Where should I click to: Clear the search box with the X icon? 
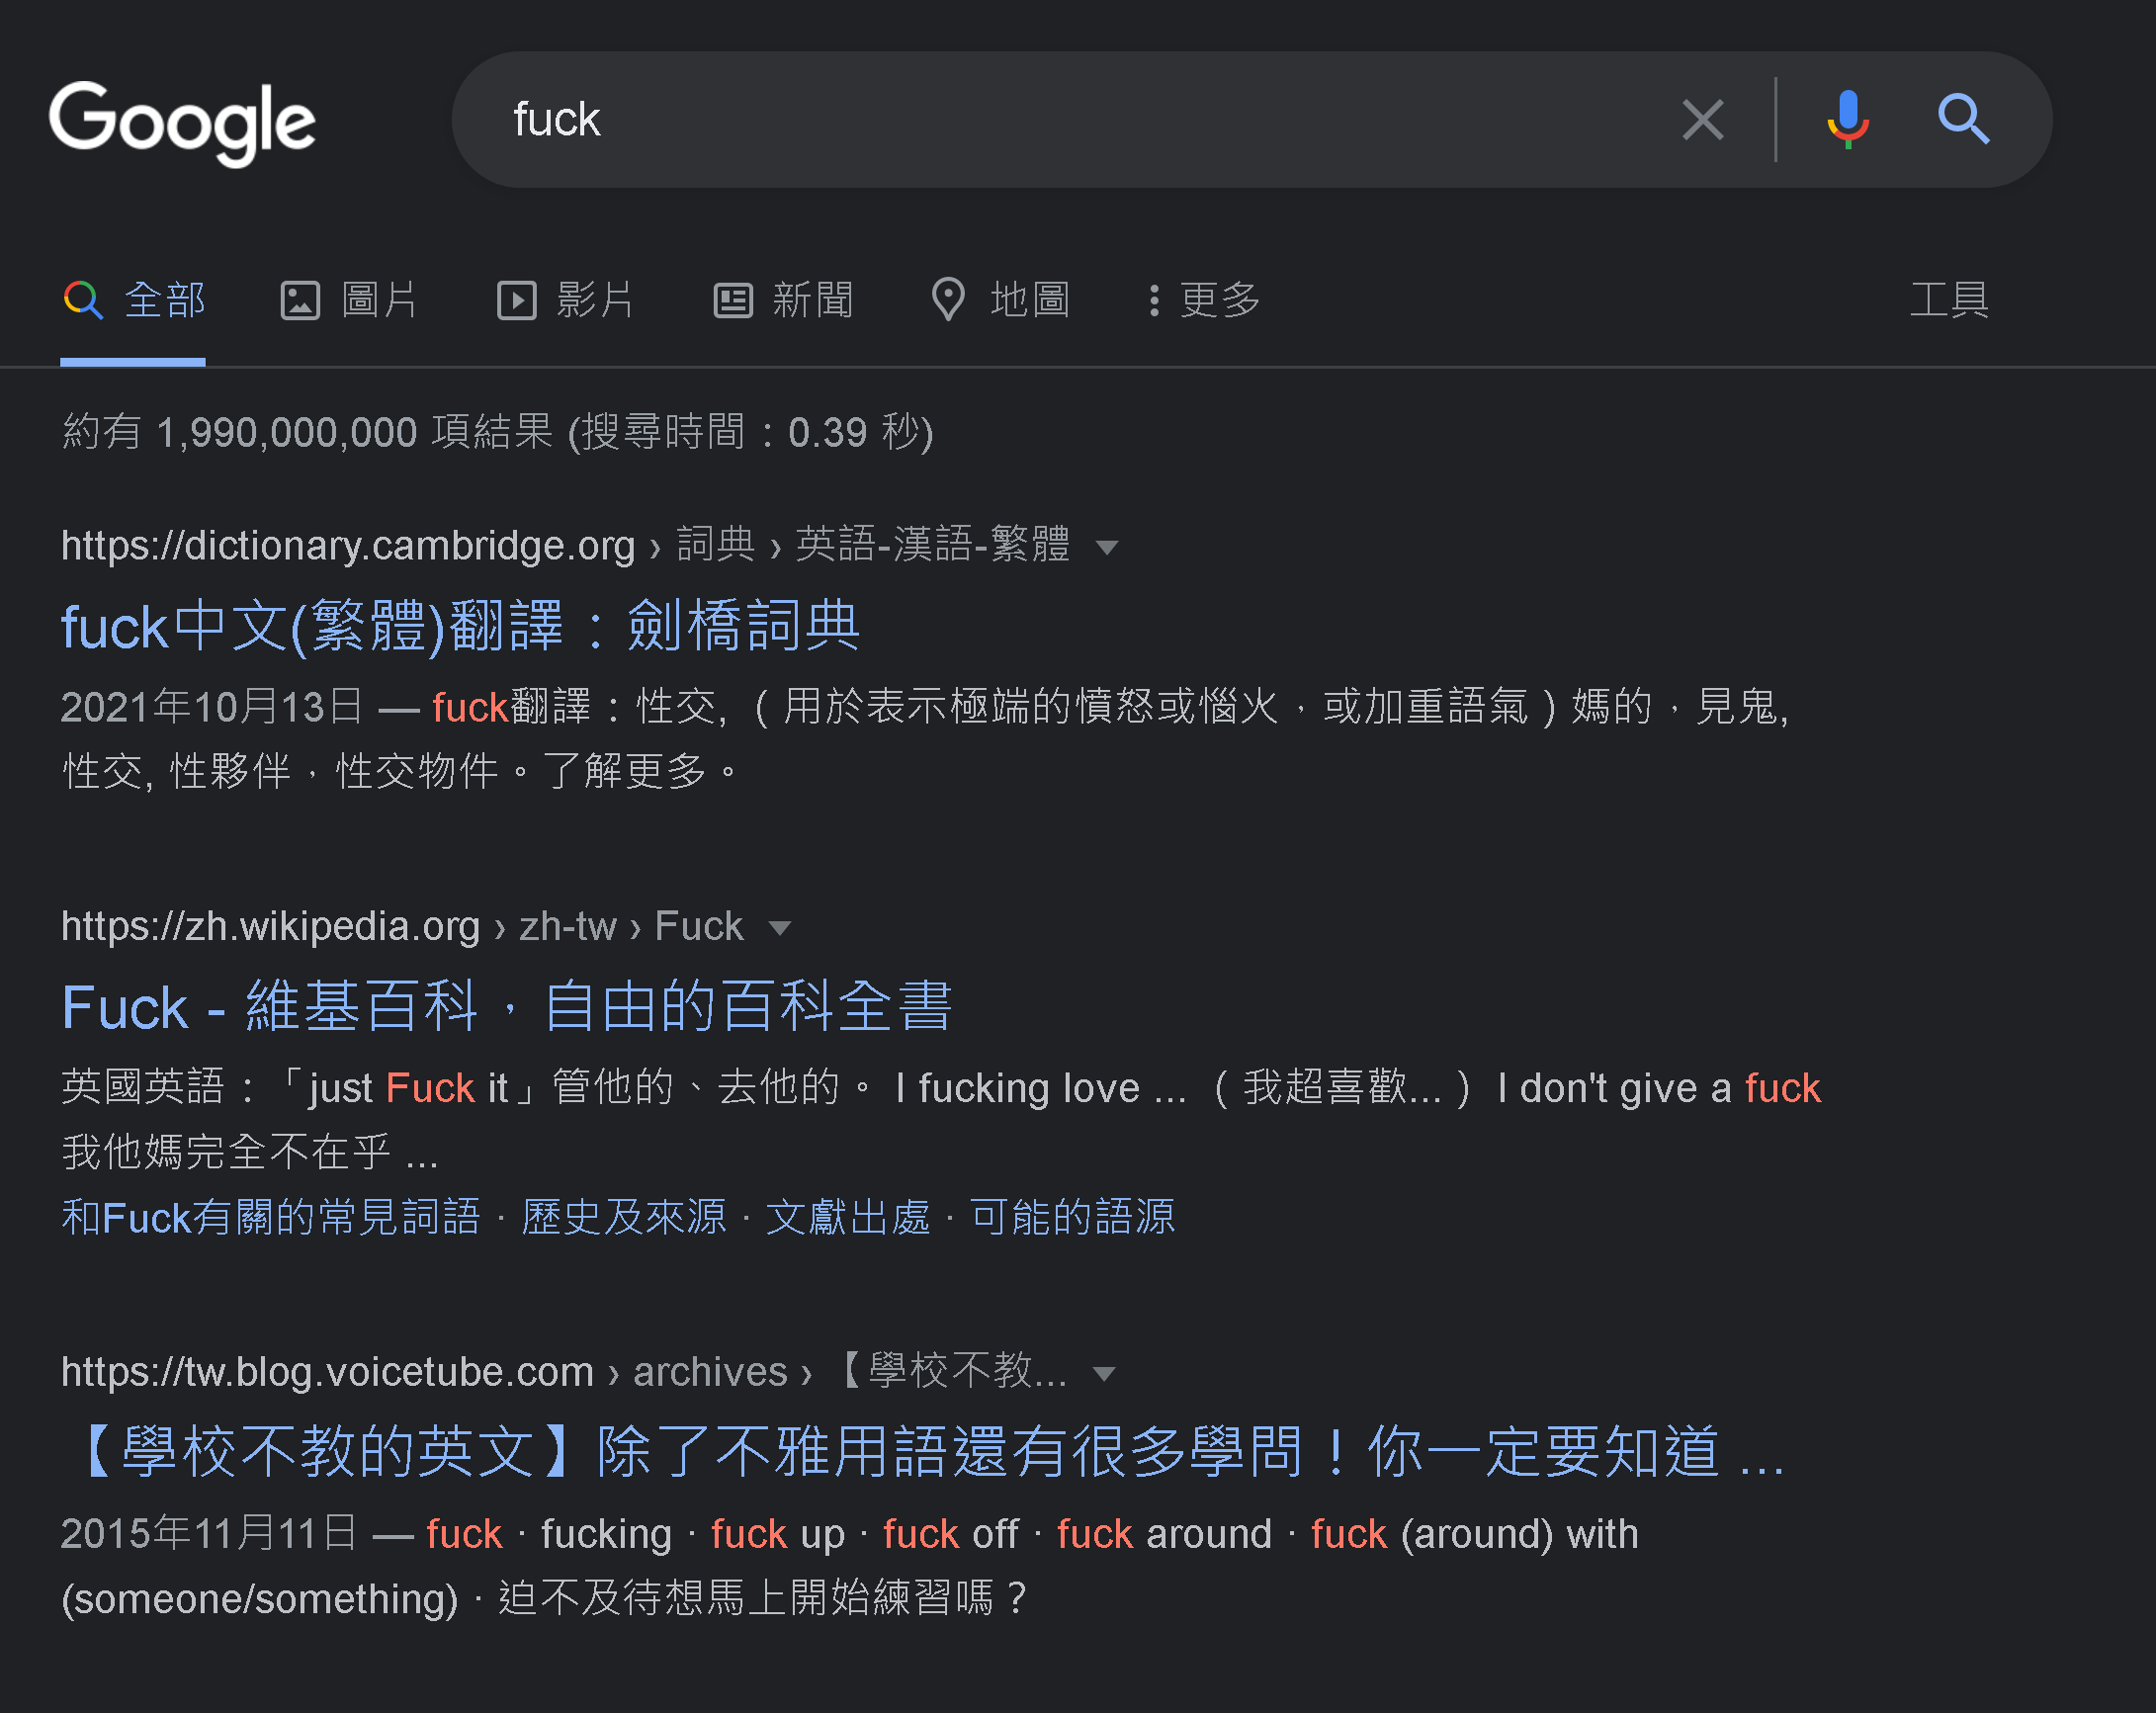[1702, 120]
